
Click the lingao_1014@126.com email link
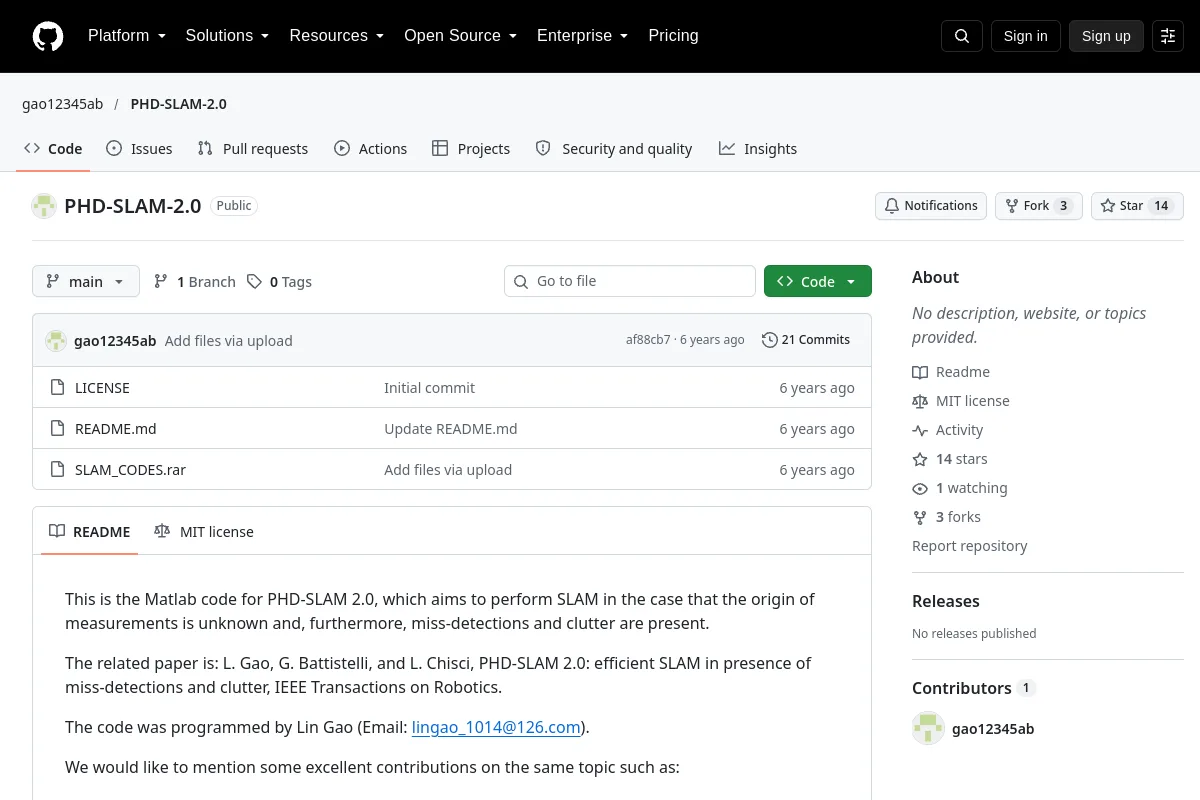(497, 727)
